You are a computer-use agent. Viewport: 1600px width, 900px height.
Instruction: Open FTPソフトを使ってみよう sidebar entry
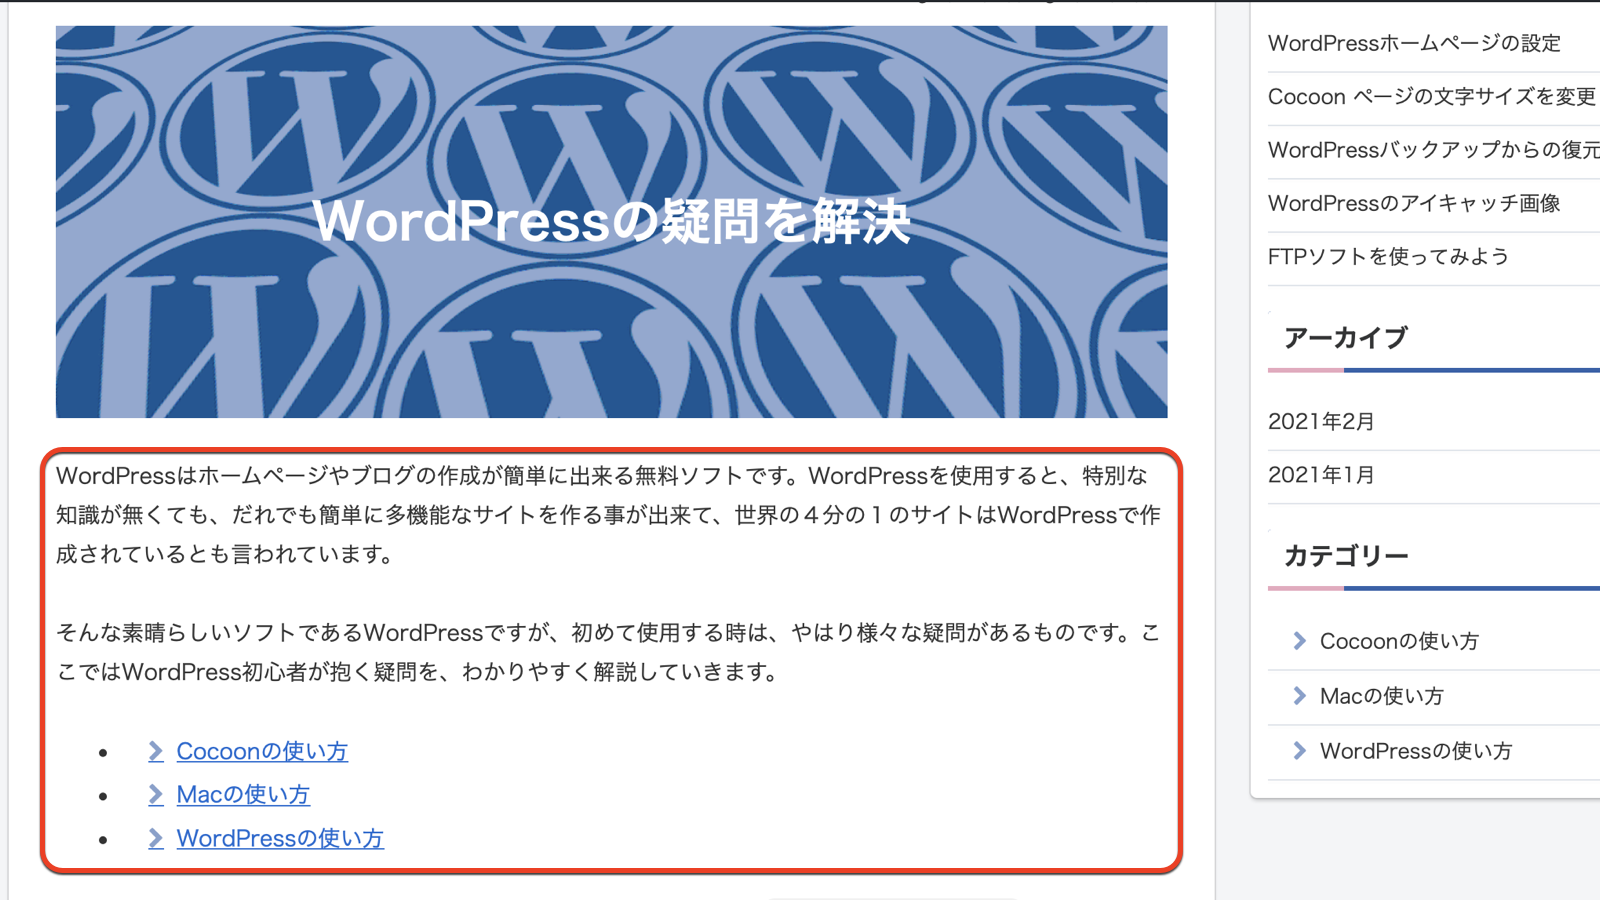tap(1388, 256)
